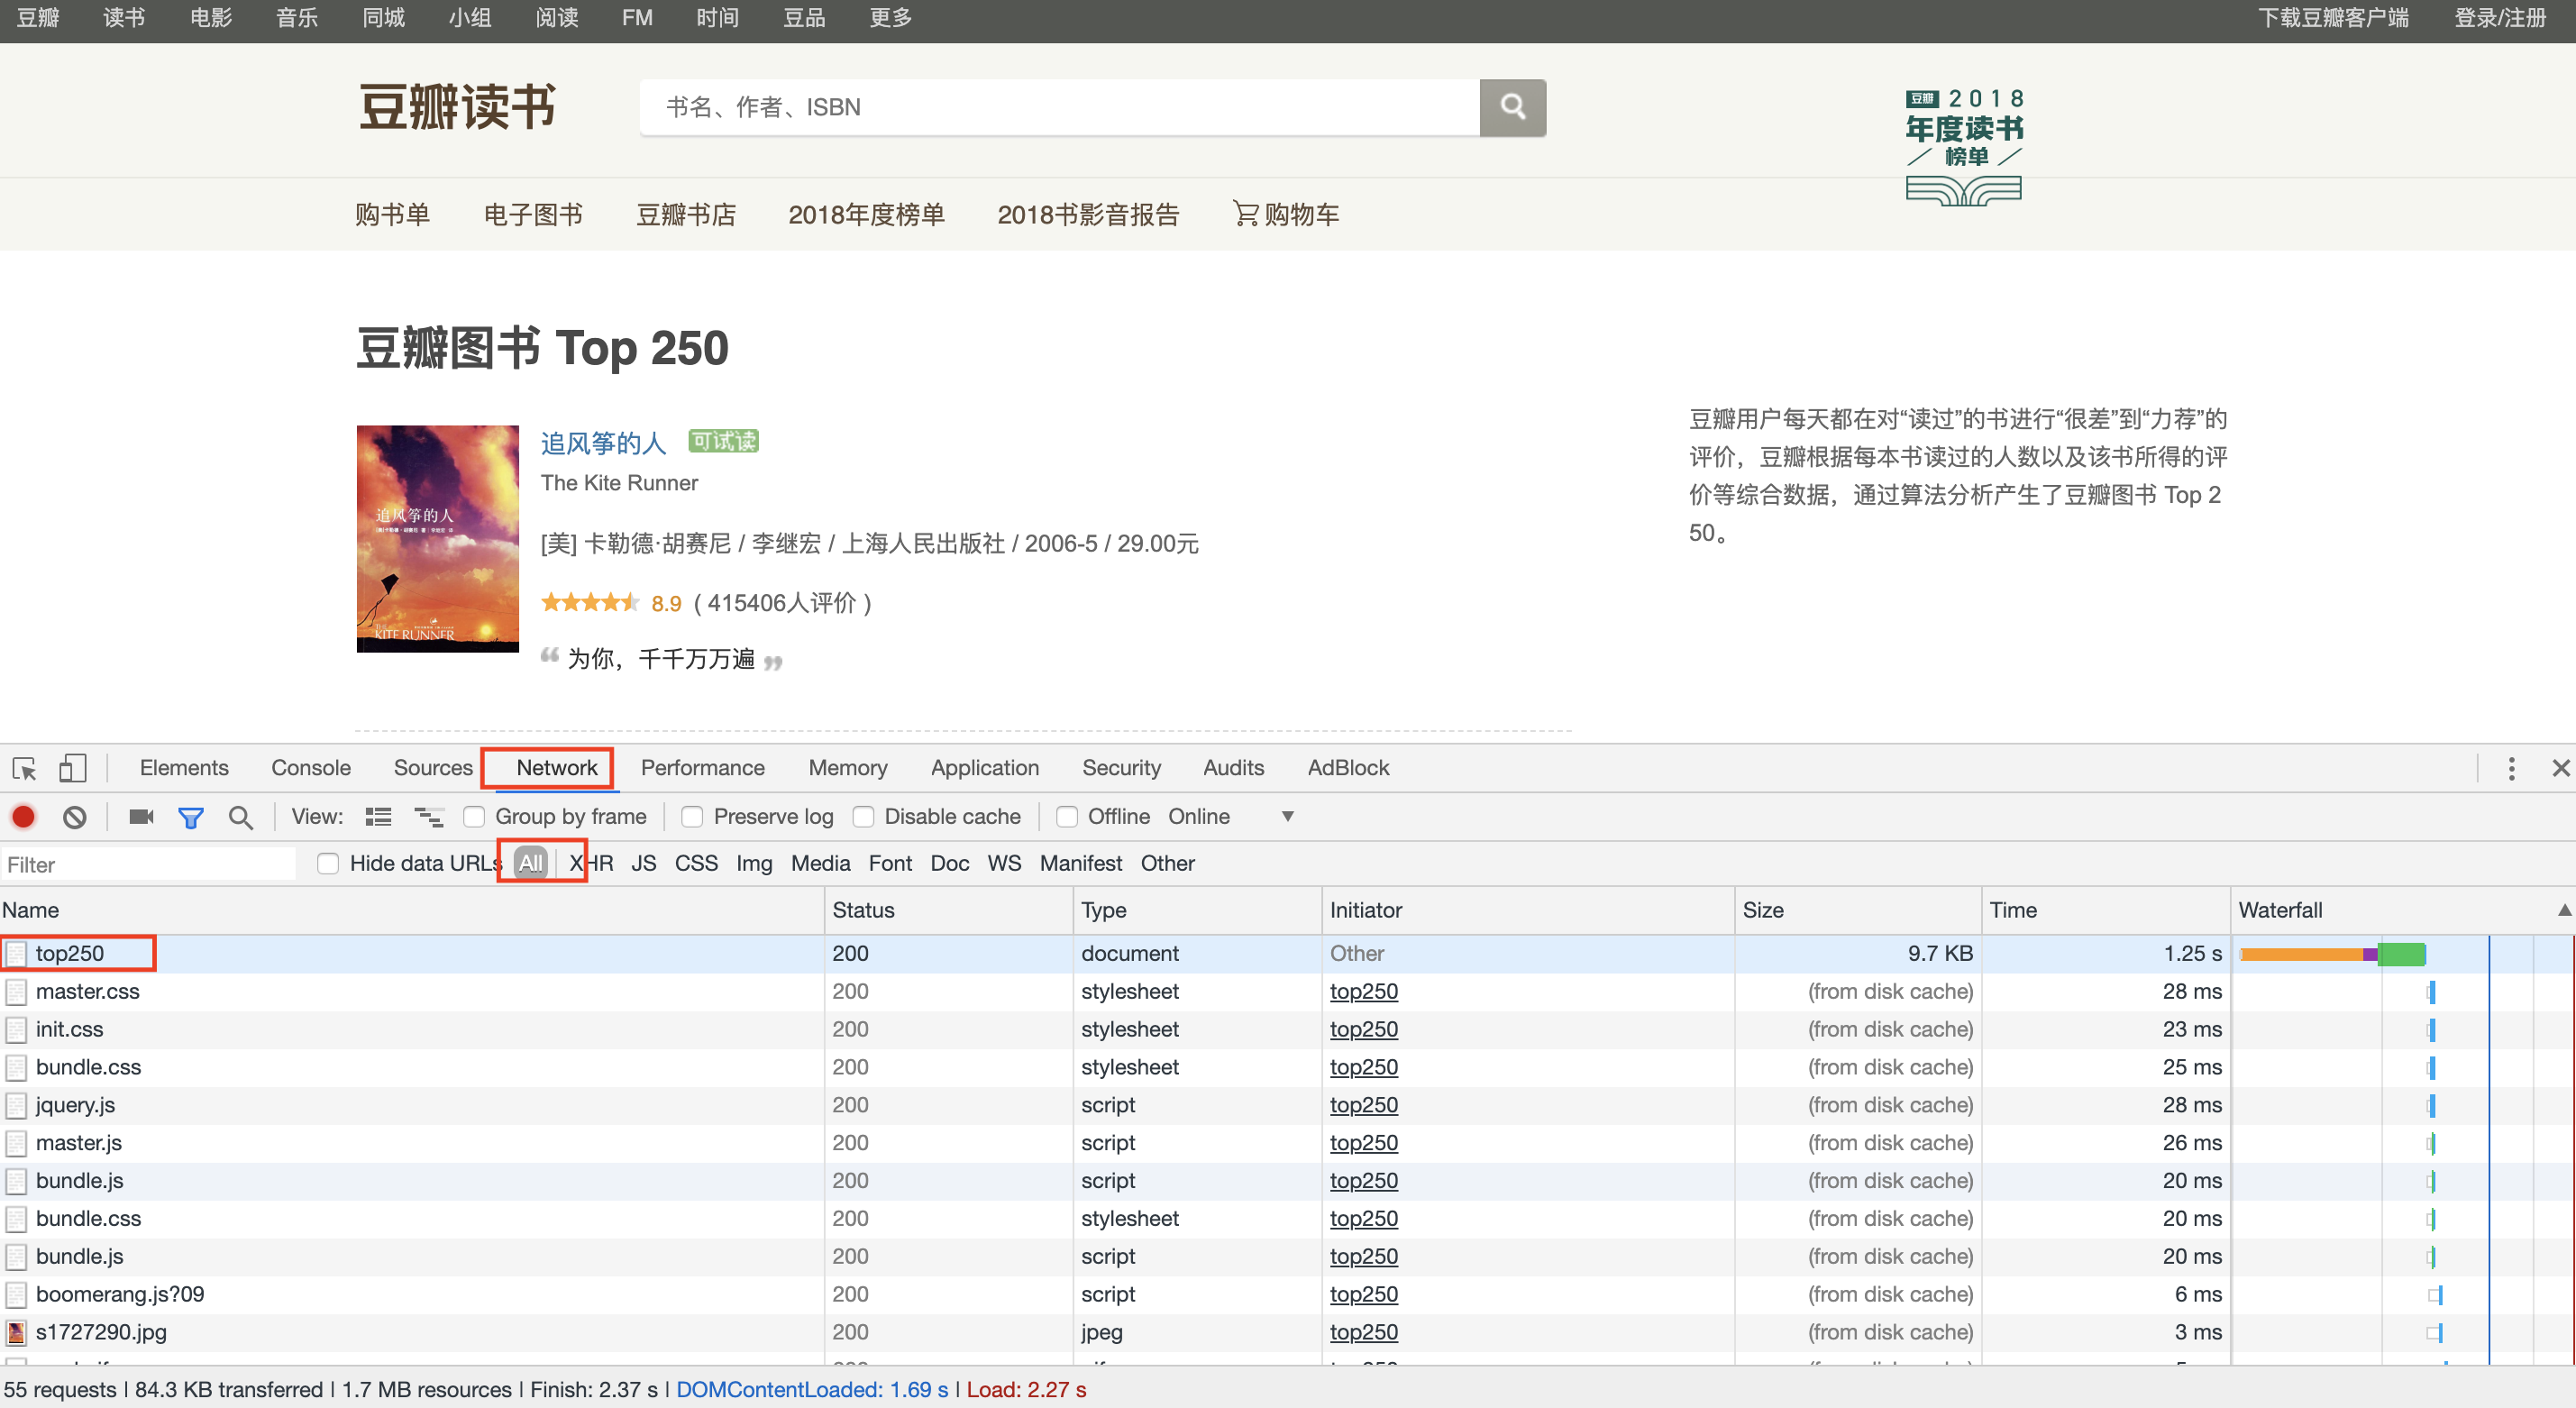The image size is (2576, 1408).
Task: Click the network Filter text field
Action: pos(148,865)
